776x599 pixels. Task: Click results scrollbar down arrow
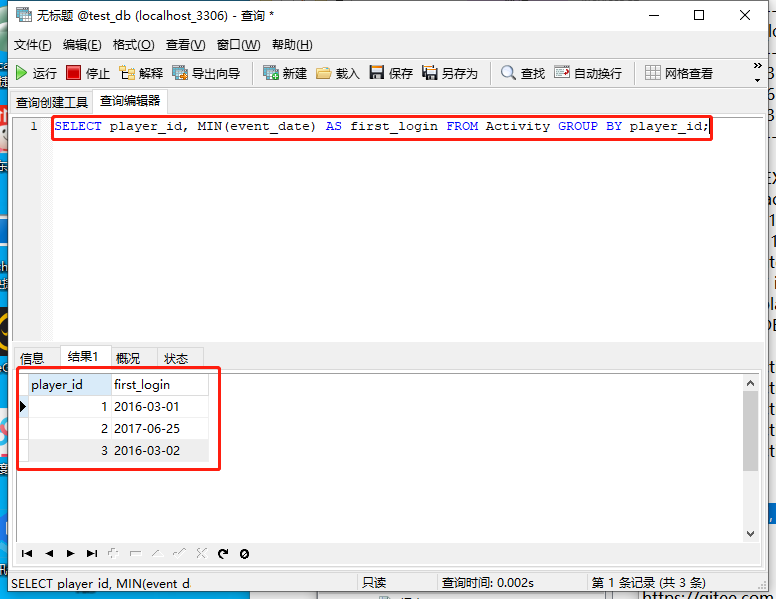(750, 534)
